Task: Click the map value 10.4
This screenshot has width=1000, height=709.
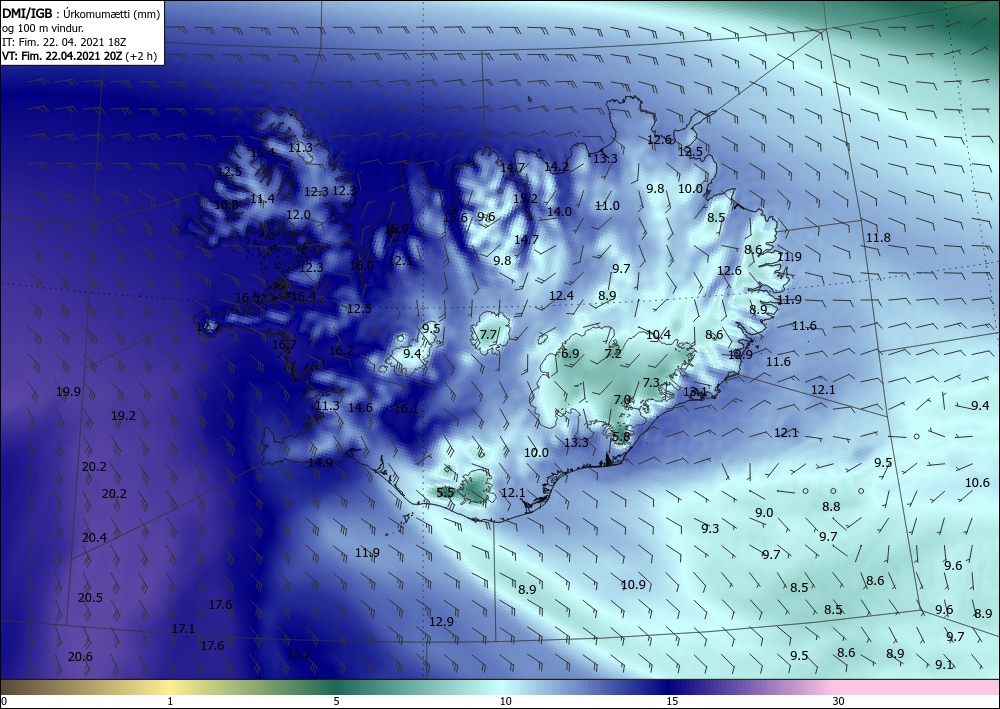Action: 658,334
